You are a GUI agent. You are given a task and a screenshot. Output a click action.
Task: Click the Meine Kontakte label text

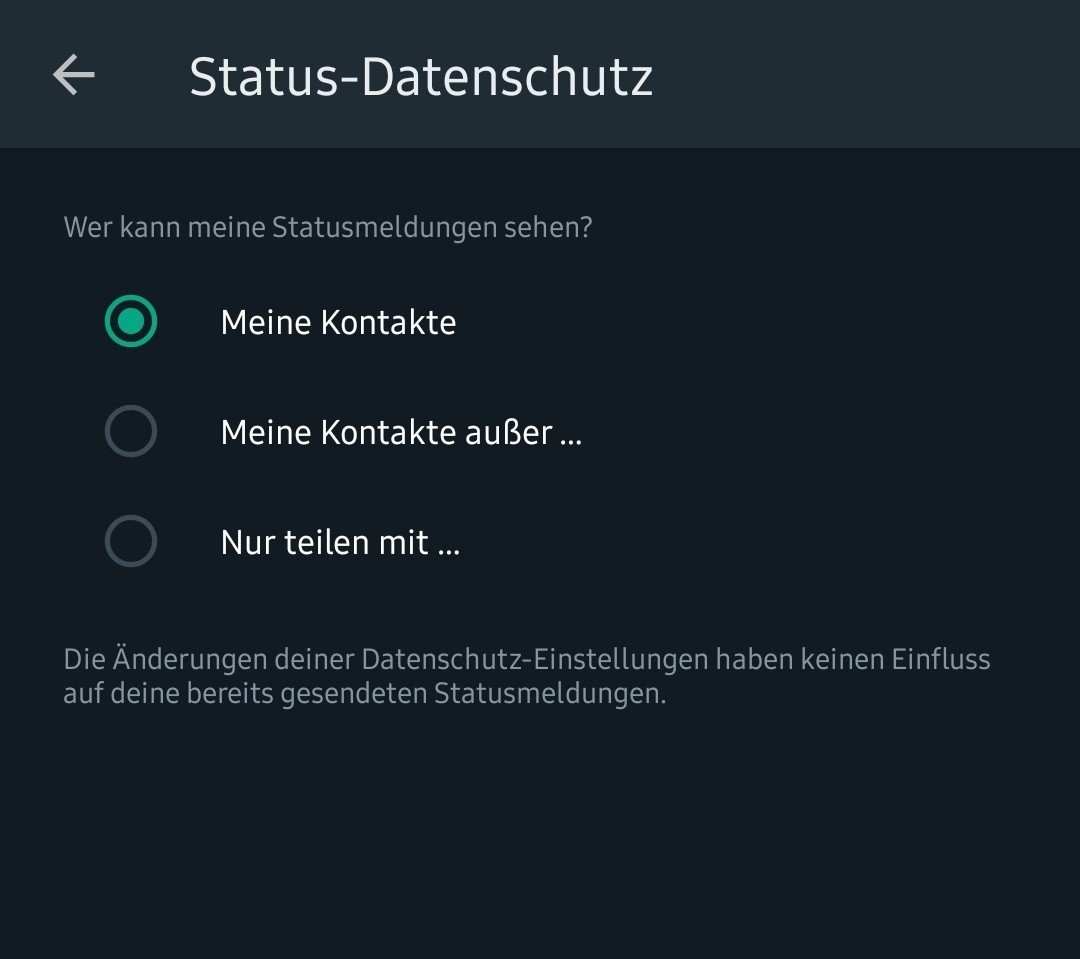(x=338, y=323)
